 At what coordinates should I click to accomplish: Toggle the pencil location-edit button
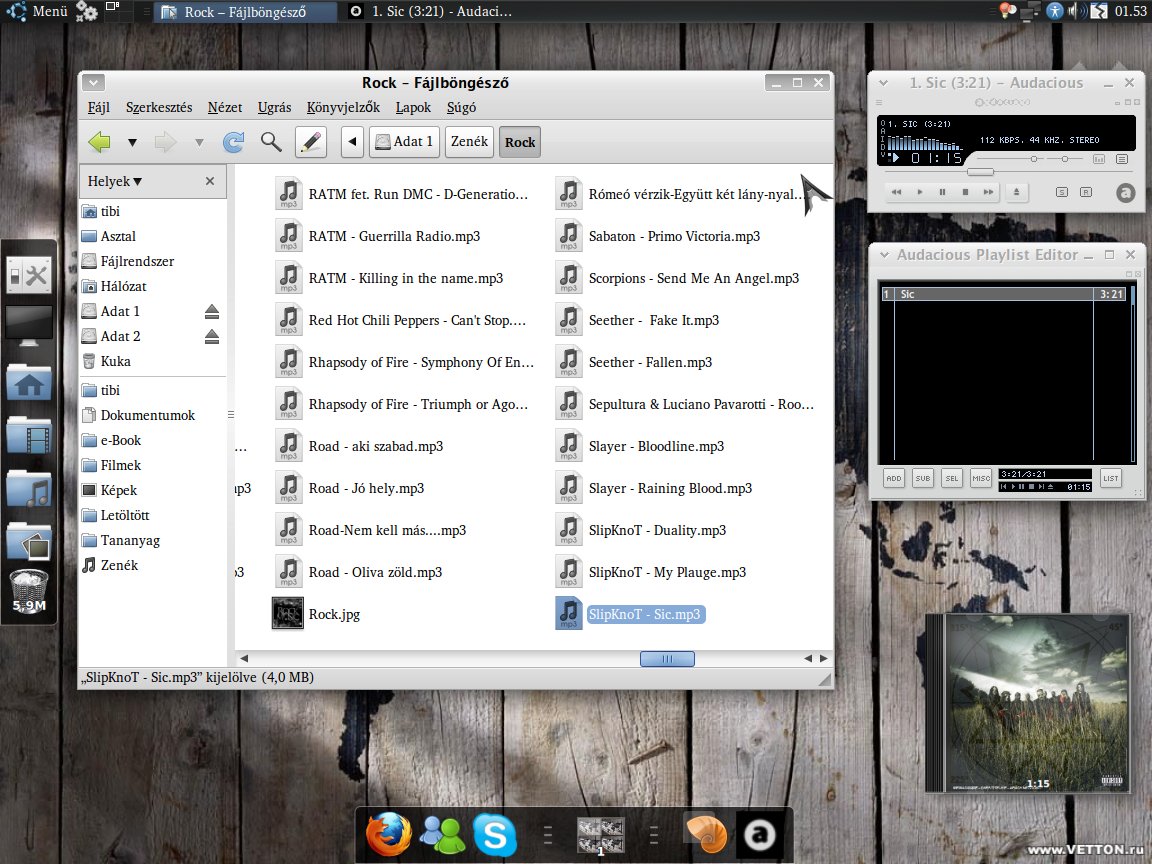(x=311, y=142)
